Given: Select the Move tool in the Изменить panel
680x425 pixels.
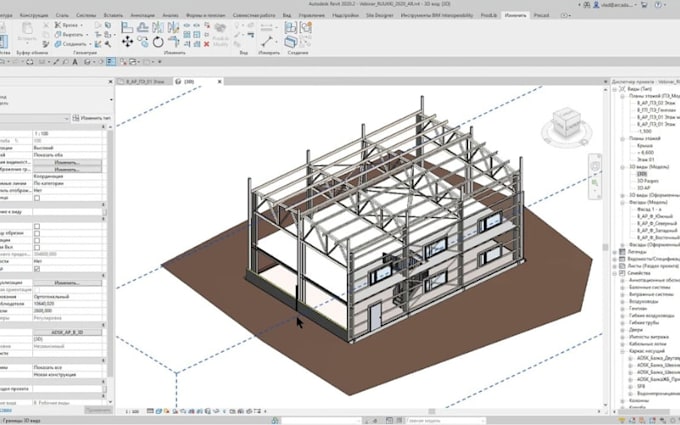Looking at the screenshot, I should pos(127,42).
